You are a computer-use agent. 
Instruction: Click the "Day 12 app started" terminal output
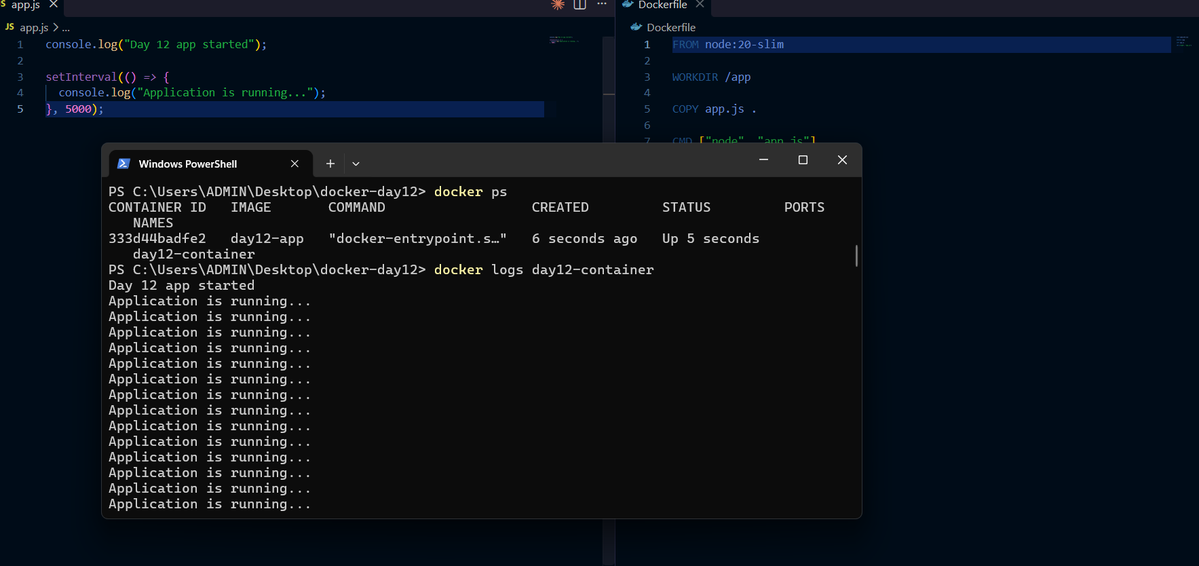coord(181,285)
